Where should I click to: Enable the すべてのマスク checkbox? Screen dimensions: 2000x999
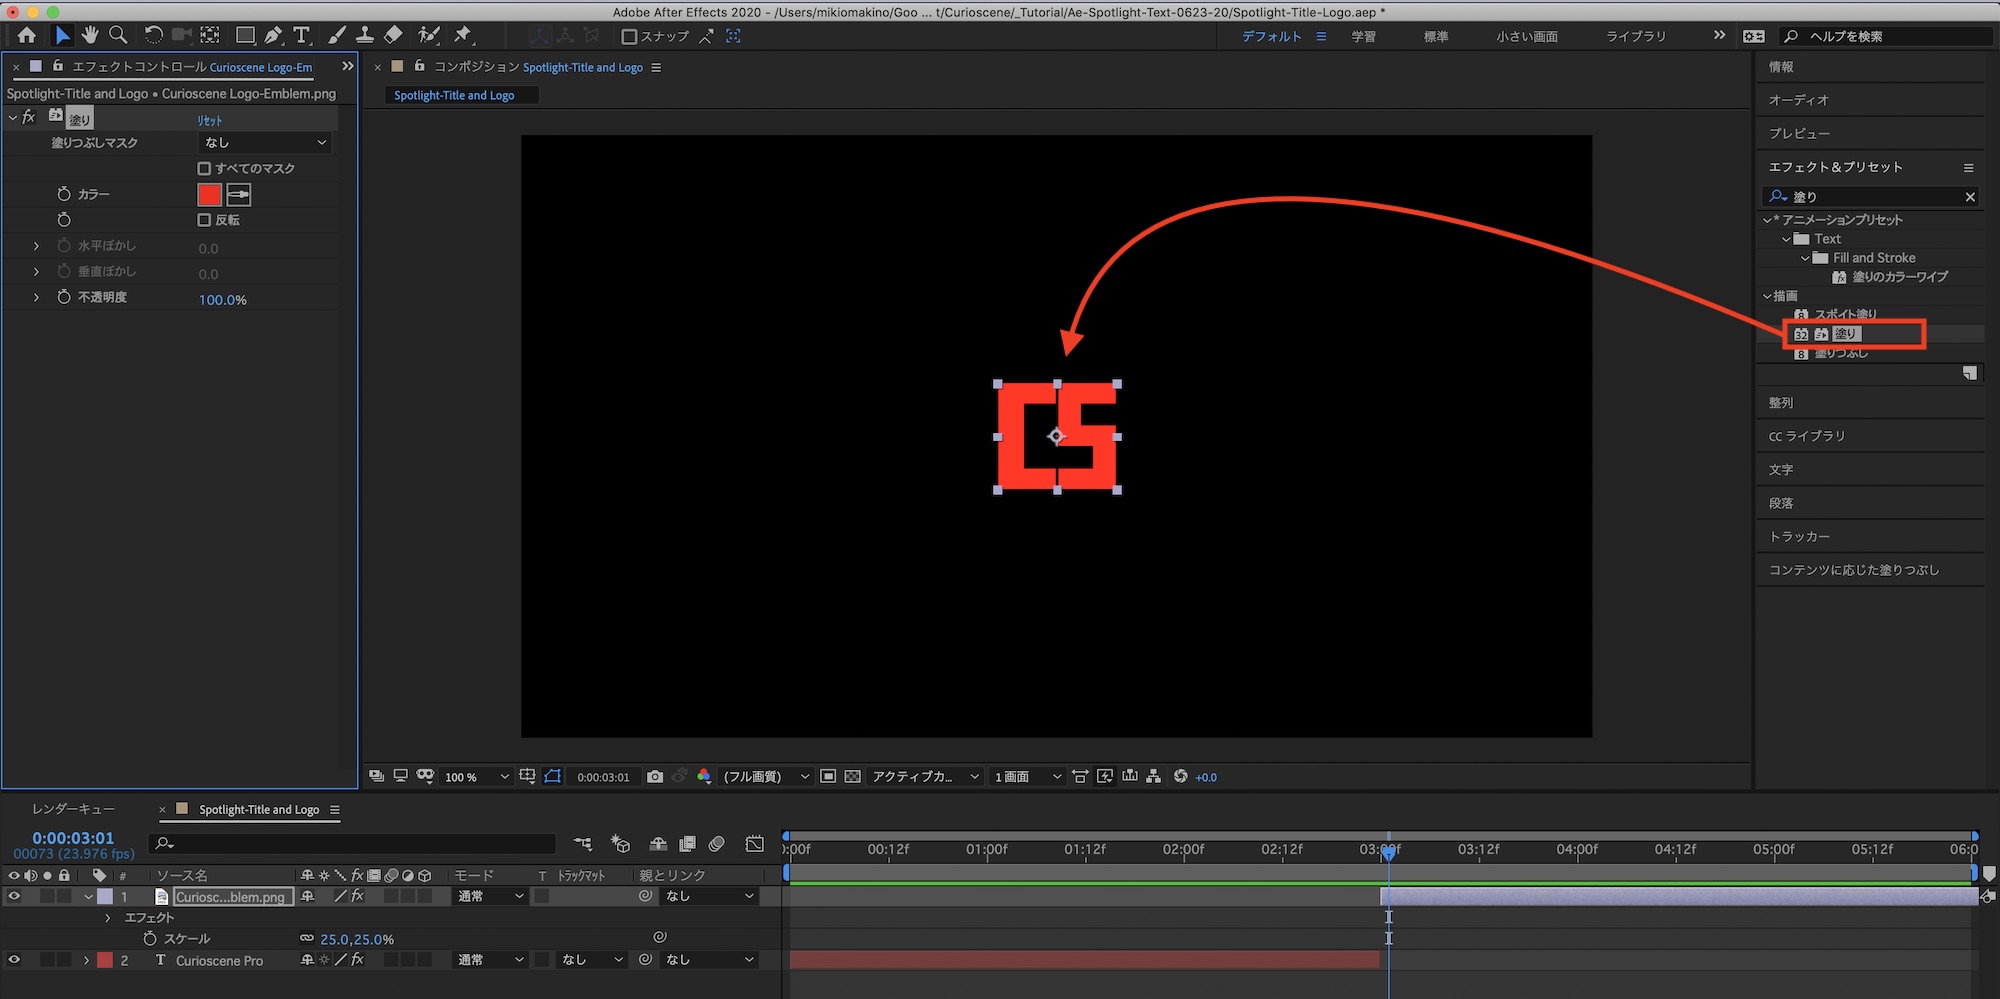(204, 168)
